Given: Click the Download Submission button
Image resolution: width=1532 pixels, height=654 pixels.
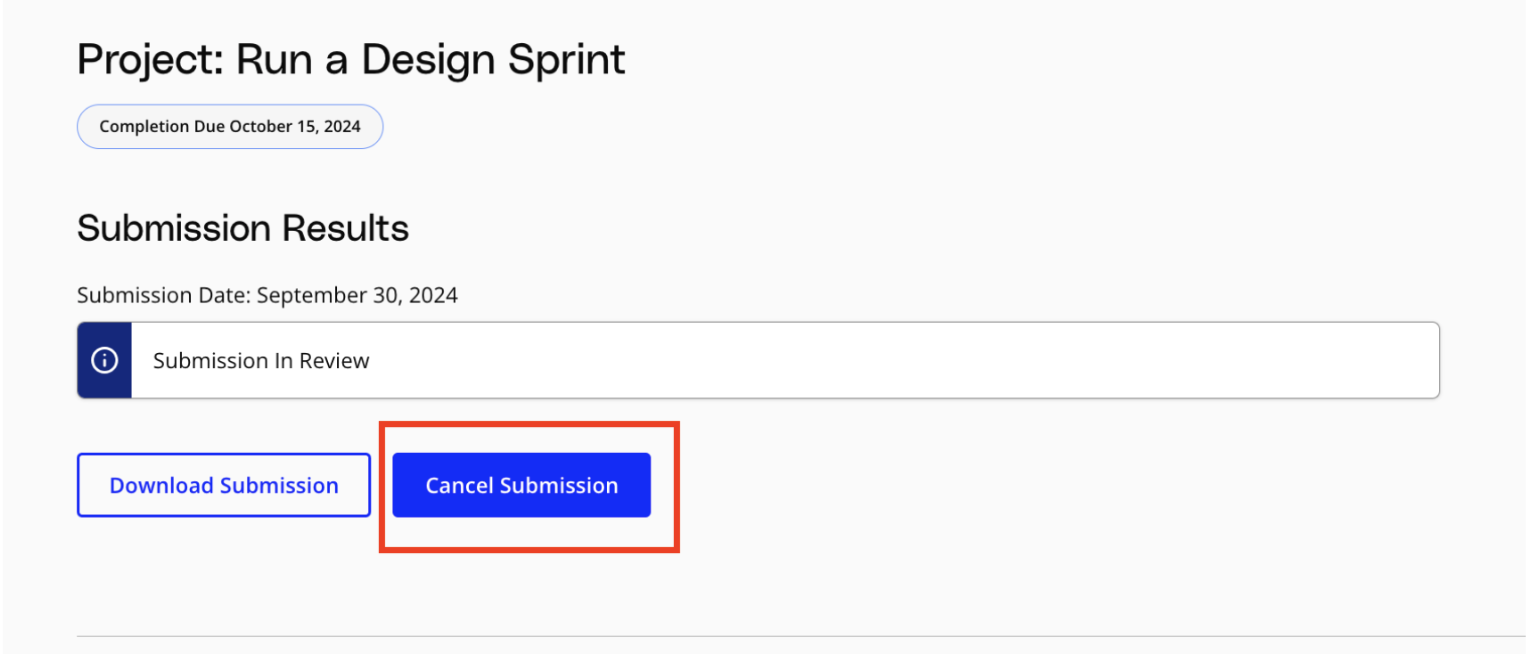Looking at the screenshot, I should (x=223, y=486).
